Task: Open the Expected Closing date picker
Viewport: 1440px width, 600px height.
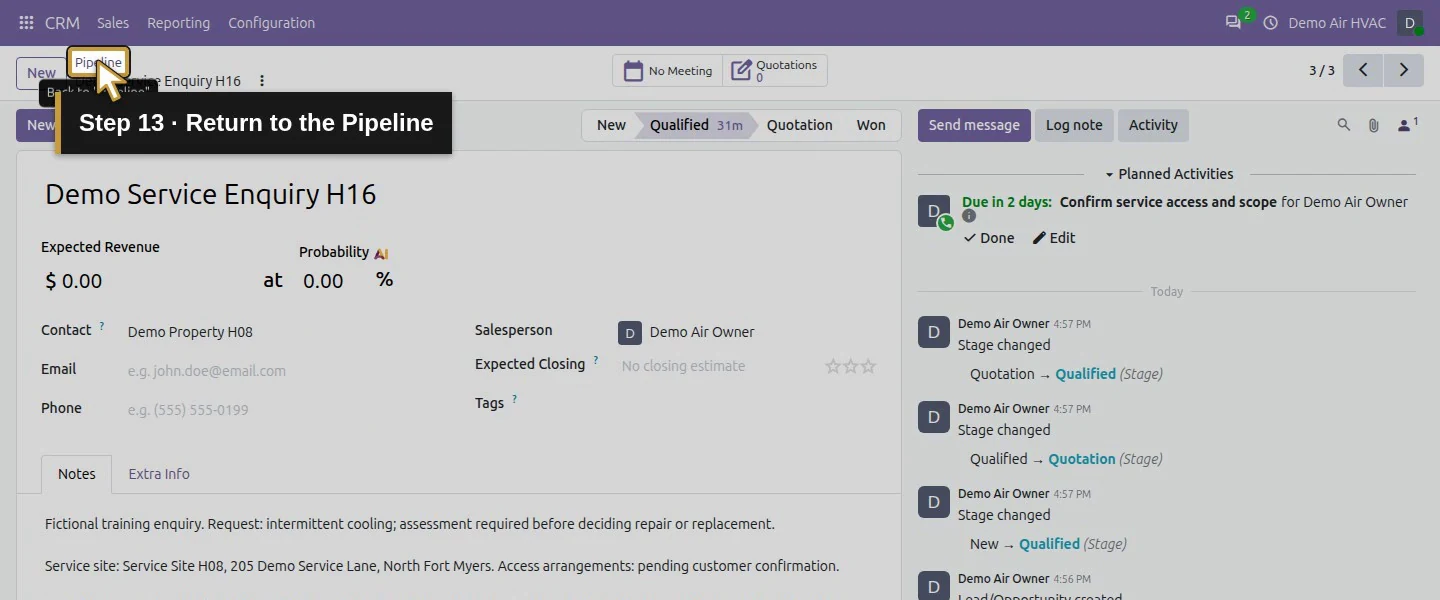Action: tap(718, 366)
